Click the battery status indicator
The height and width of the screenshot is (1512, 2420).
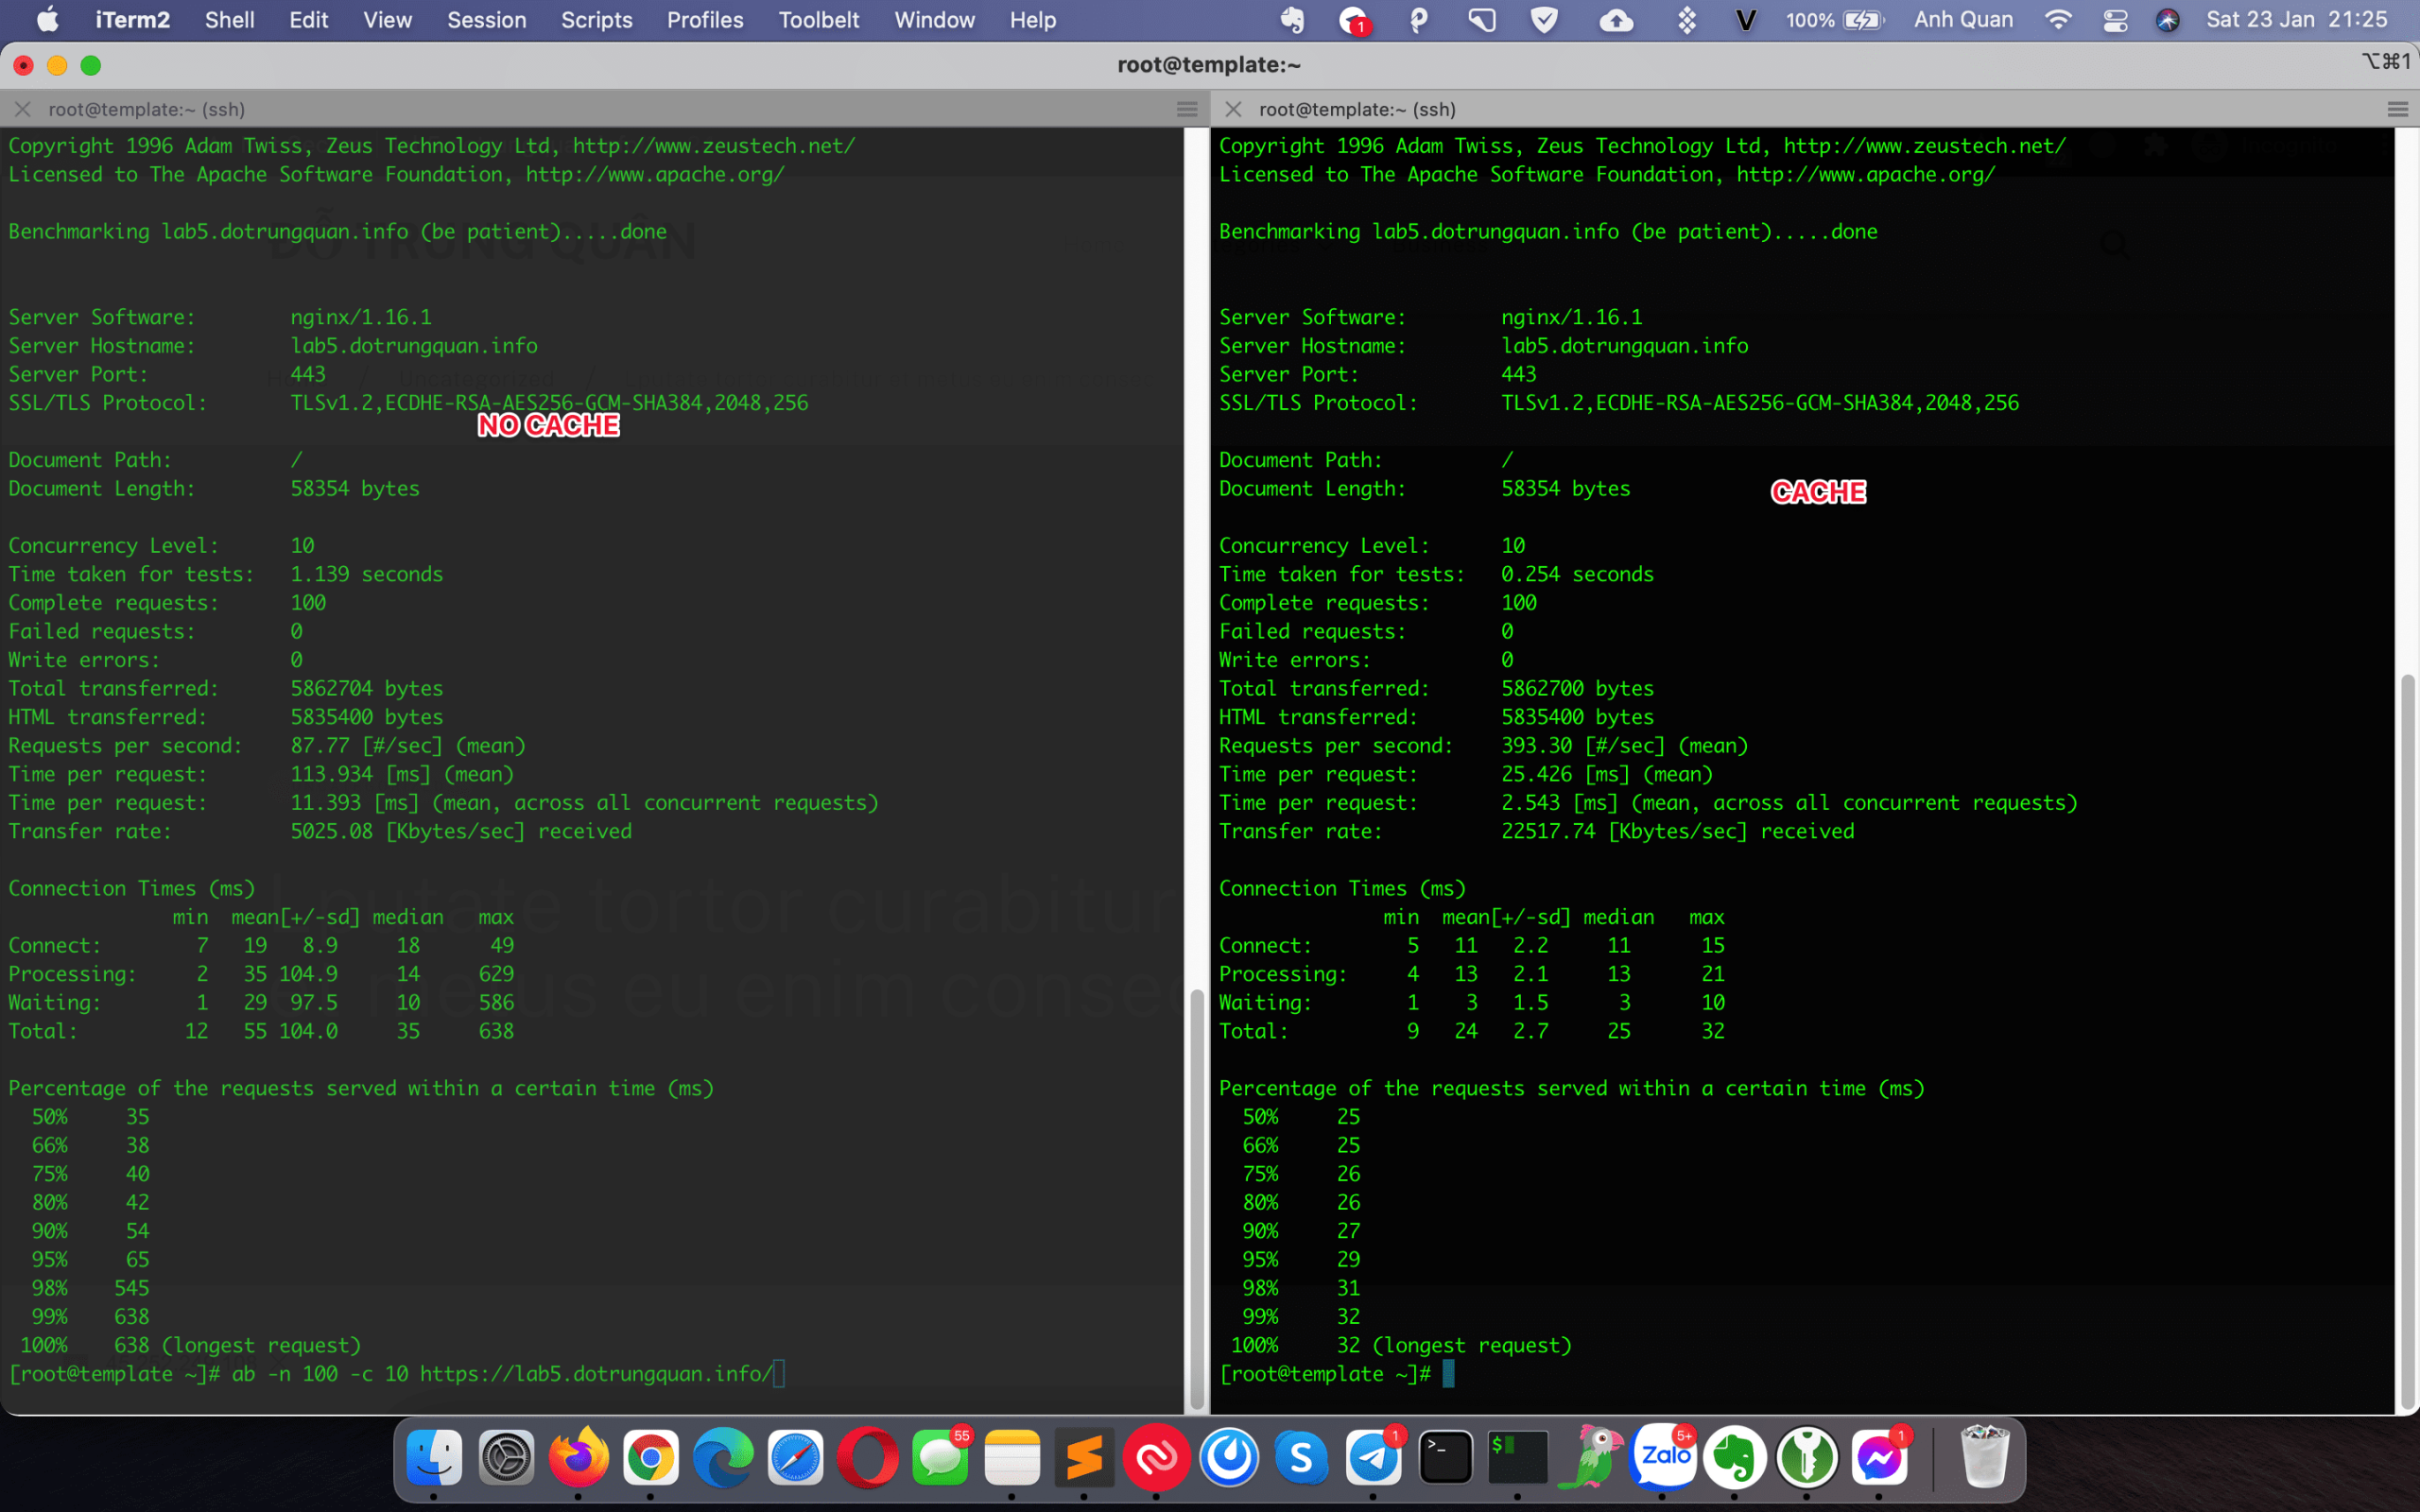[1862, 20]
